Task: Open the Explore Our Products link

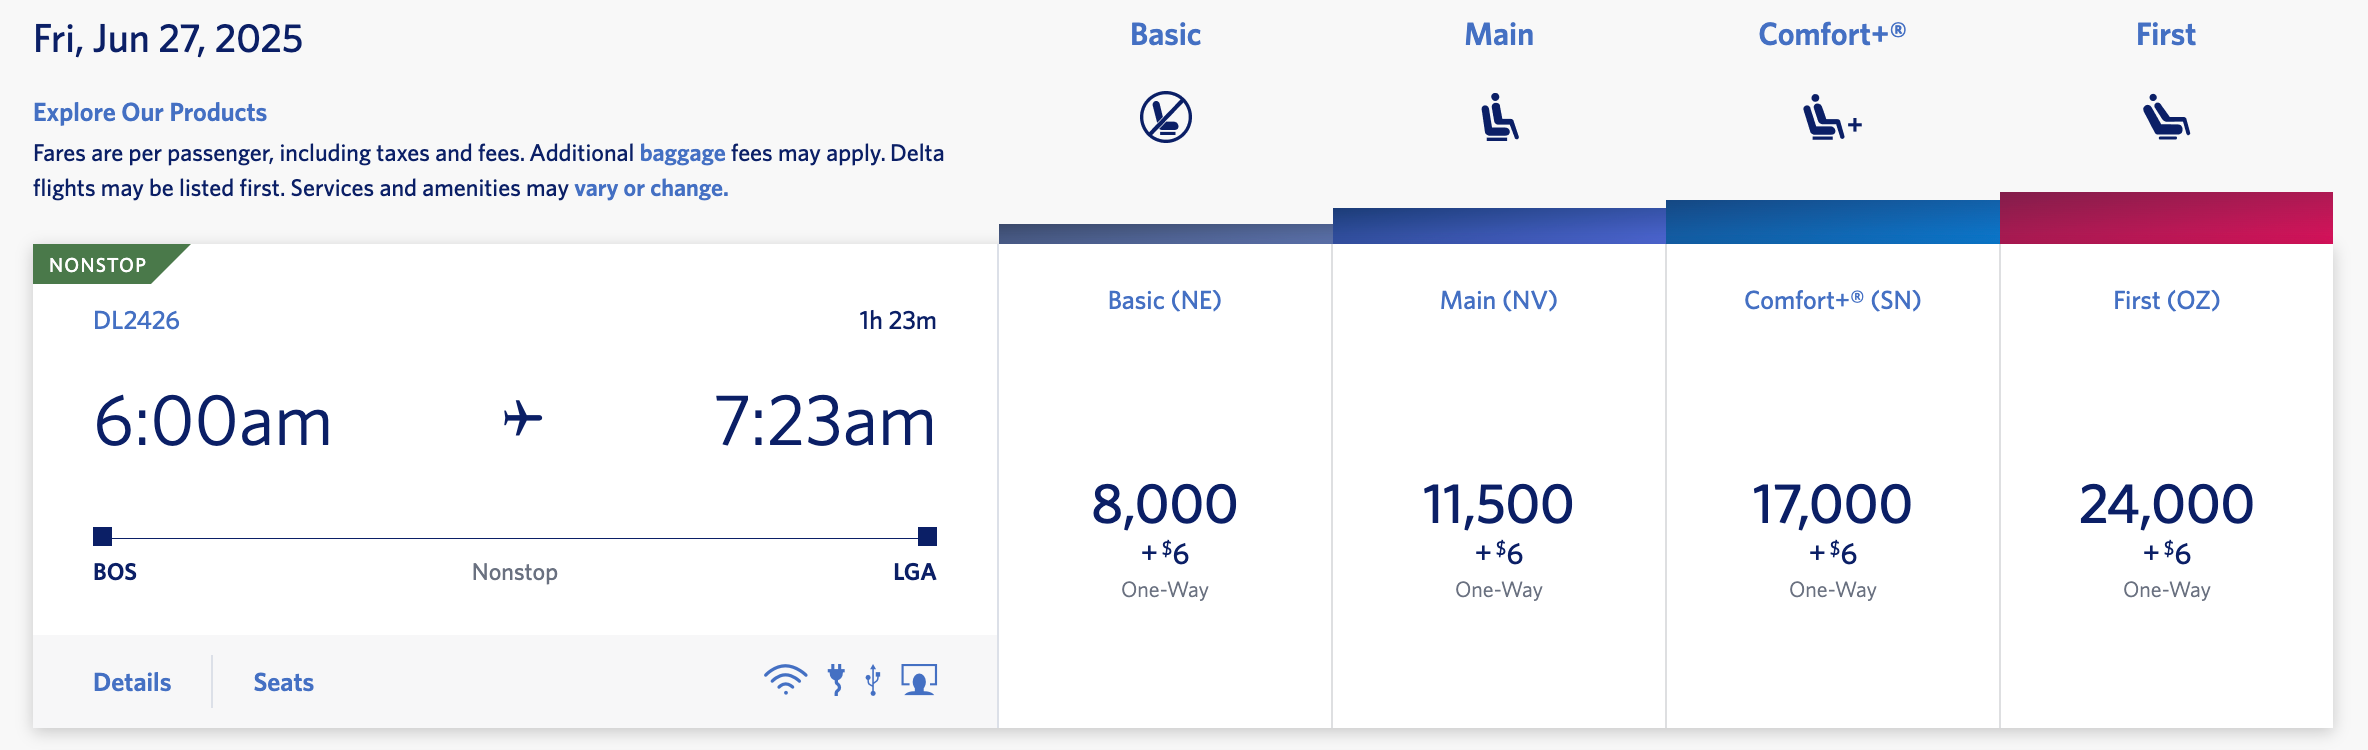Action: [150, 112]
